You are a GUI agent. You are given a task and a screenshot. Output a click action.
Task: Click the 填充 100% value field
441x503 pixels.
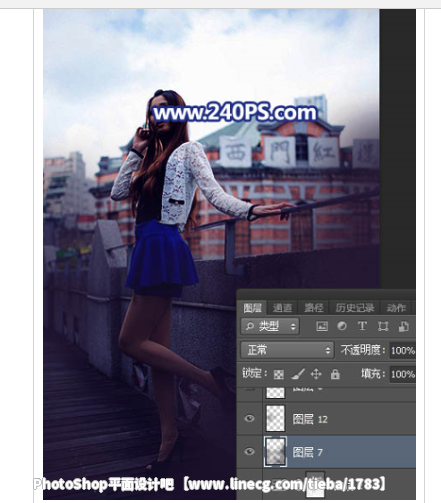point(403,374)
